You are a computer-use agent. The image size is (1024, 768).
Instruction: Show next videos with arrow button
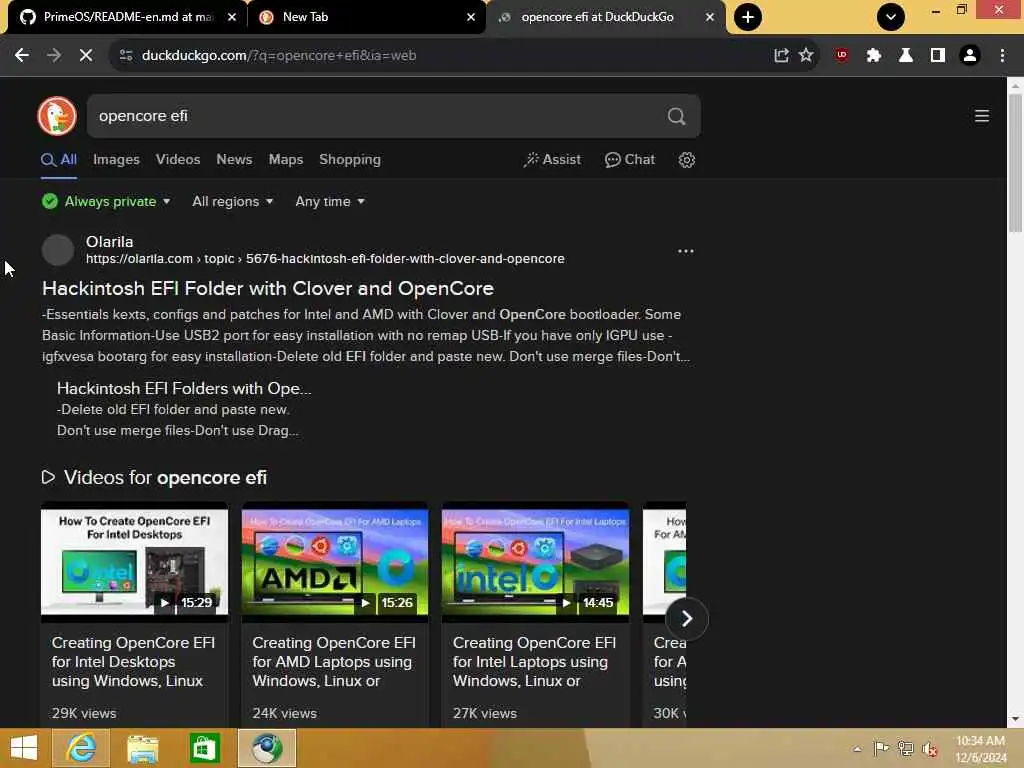point(687,618)
